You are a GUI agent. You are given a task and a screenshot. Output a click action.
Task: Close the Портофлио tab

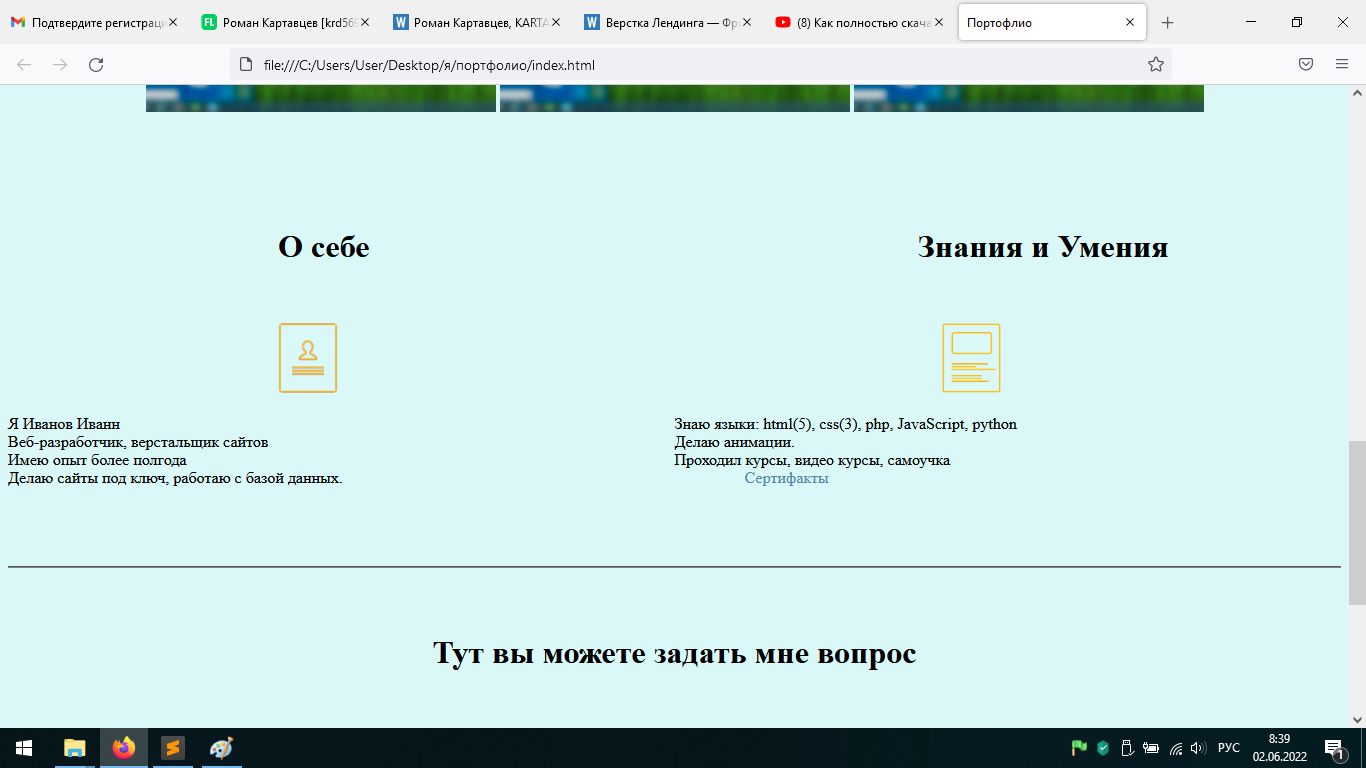[x=1130, y=22]
